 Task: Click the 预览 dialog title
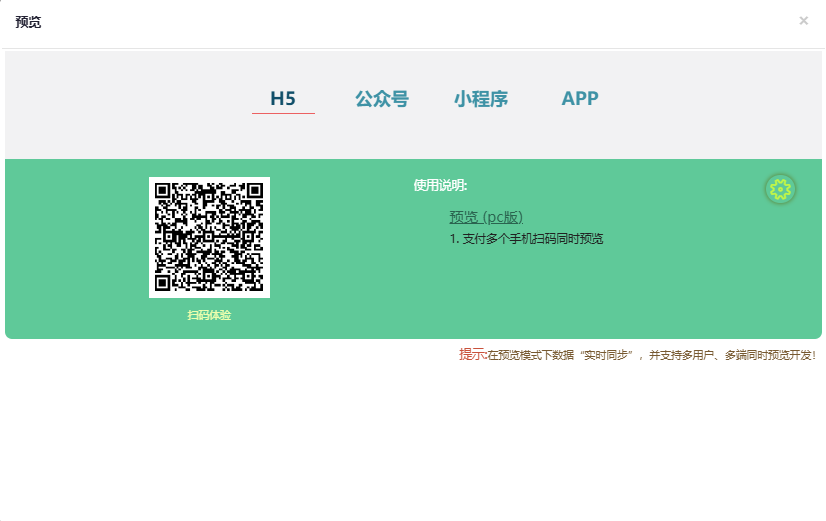click(x=28, y=22)
